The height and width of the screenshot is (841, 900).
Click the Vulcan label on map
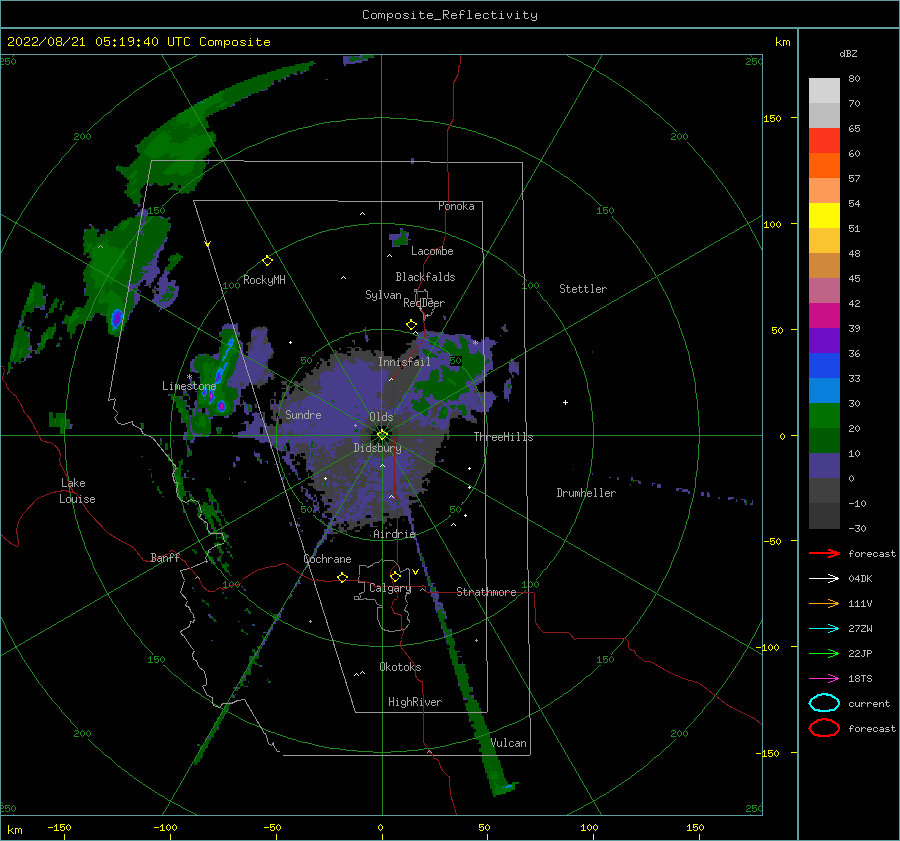(508, 743)
